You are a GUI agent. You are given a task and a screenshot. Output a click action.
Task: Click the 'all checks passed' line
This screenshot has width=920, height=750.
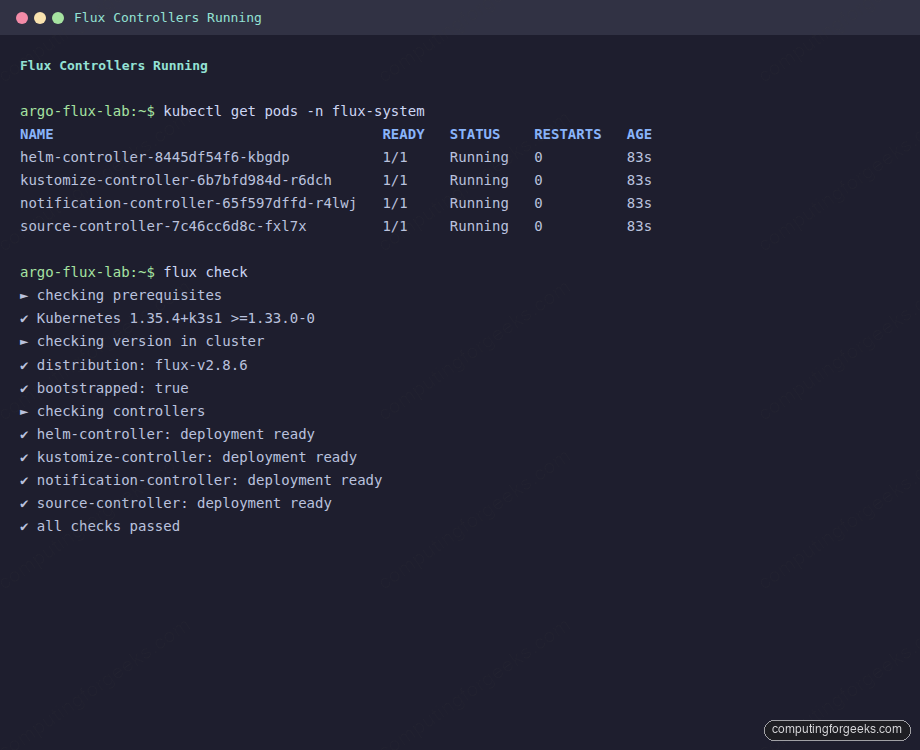pos(108,526)
